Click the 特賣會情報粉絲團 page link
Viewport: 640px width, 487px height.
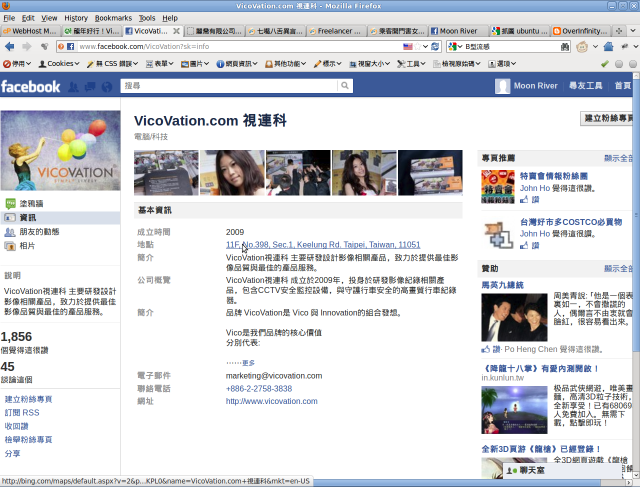(x=553, y=176)
